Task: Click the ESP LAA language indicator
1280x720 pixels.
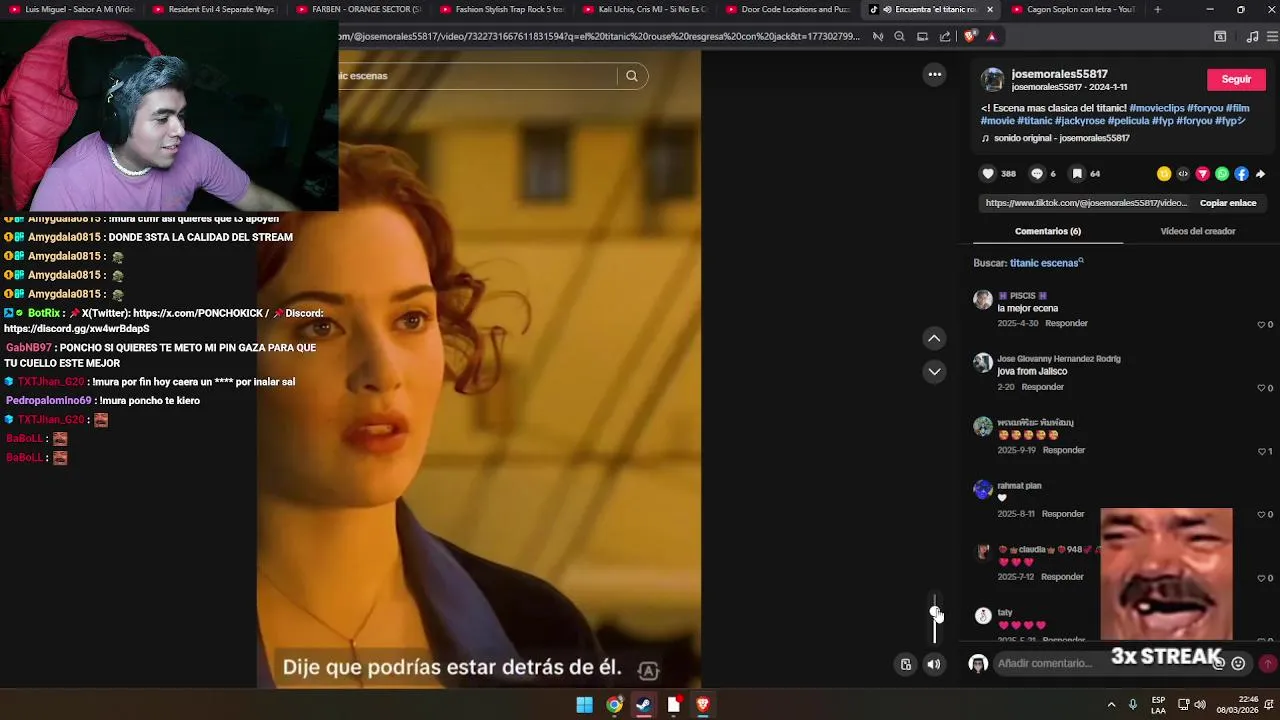Action: [1158, 705]
